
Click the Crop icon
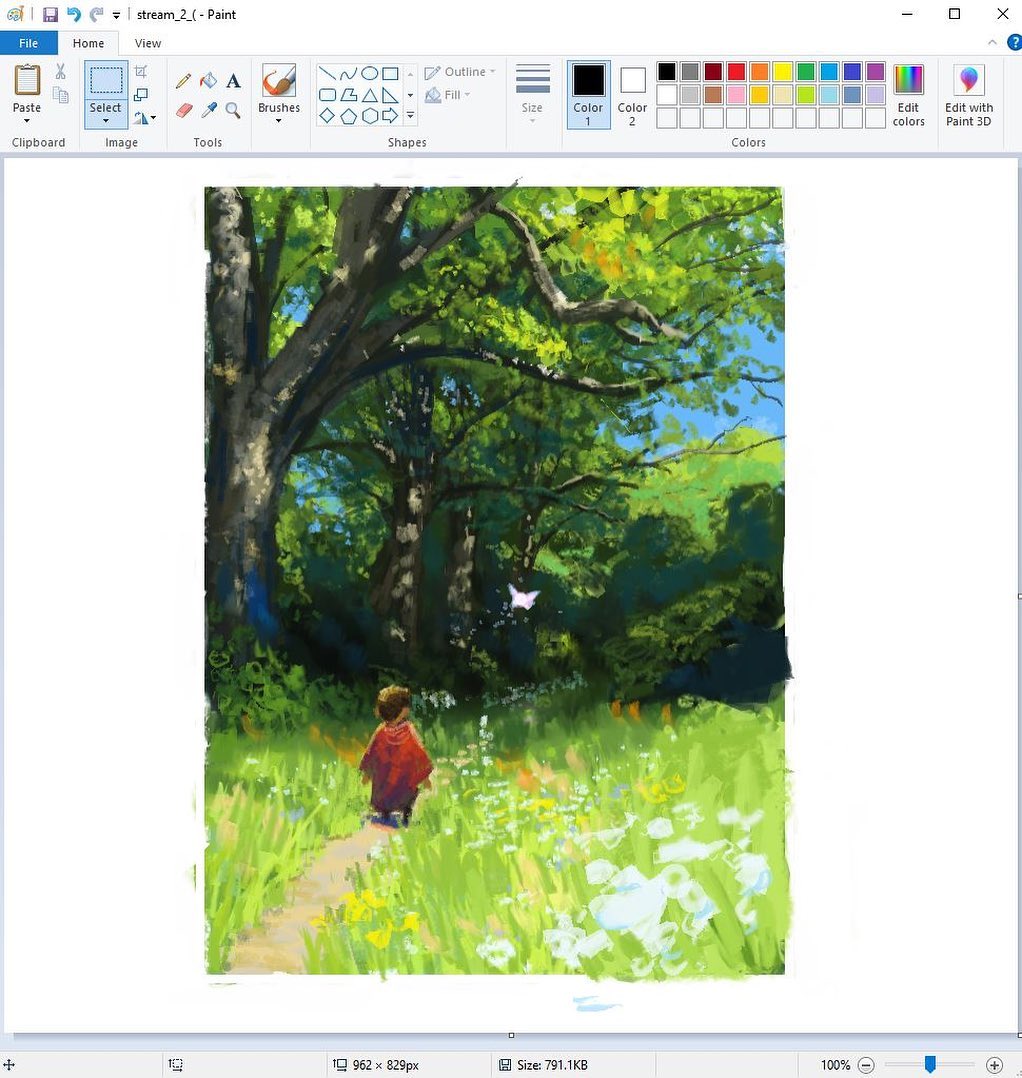coord(141,72)
